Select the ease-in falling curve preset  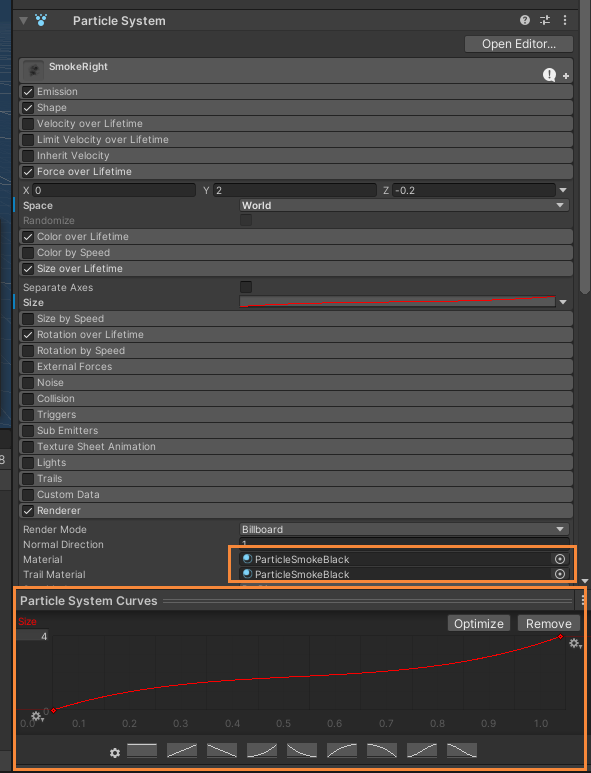click(382, 750)
